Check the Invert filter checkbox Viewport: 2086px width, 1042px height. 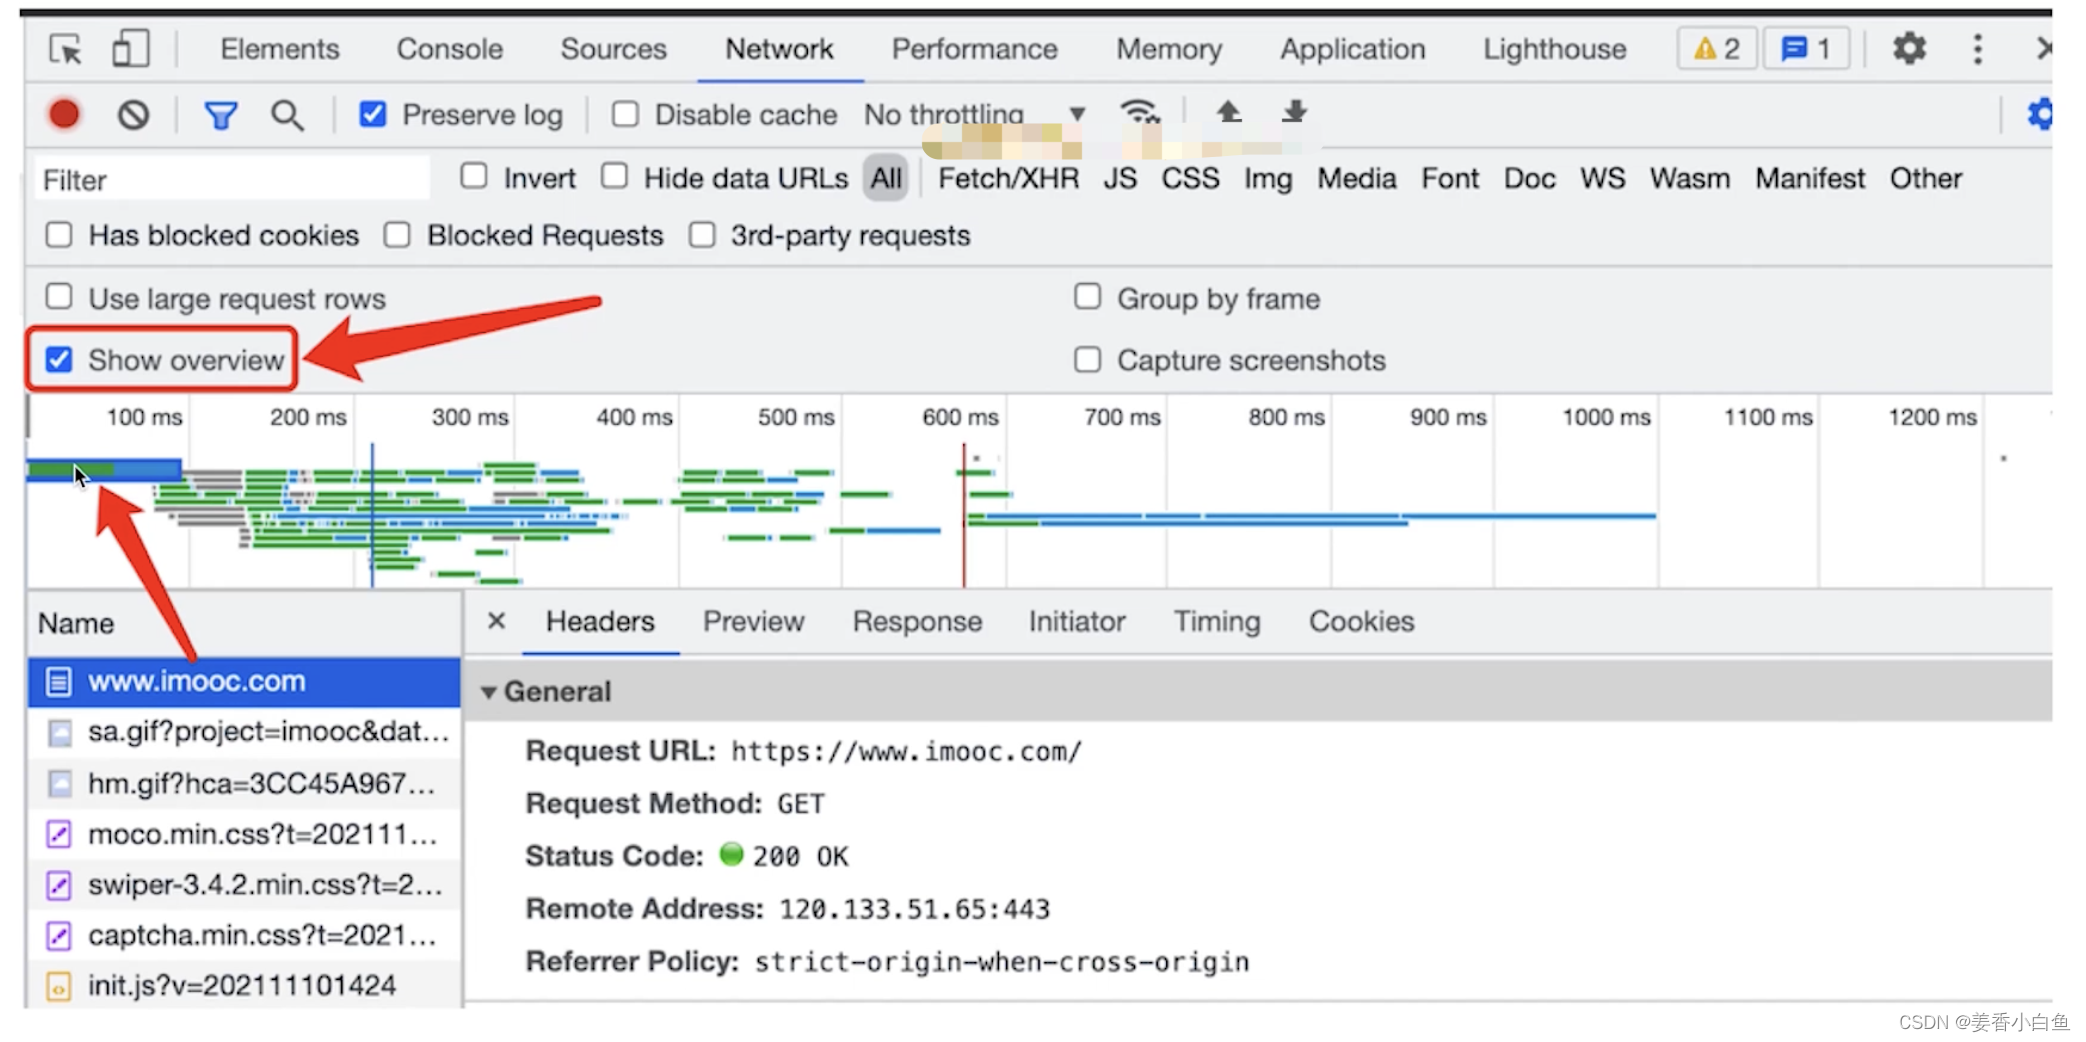[474, 177]
